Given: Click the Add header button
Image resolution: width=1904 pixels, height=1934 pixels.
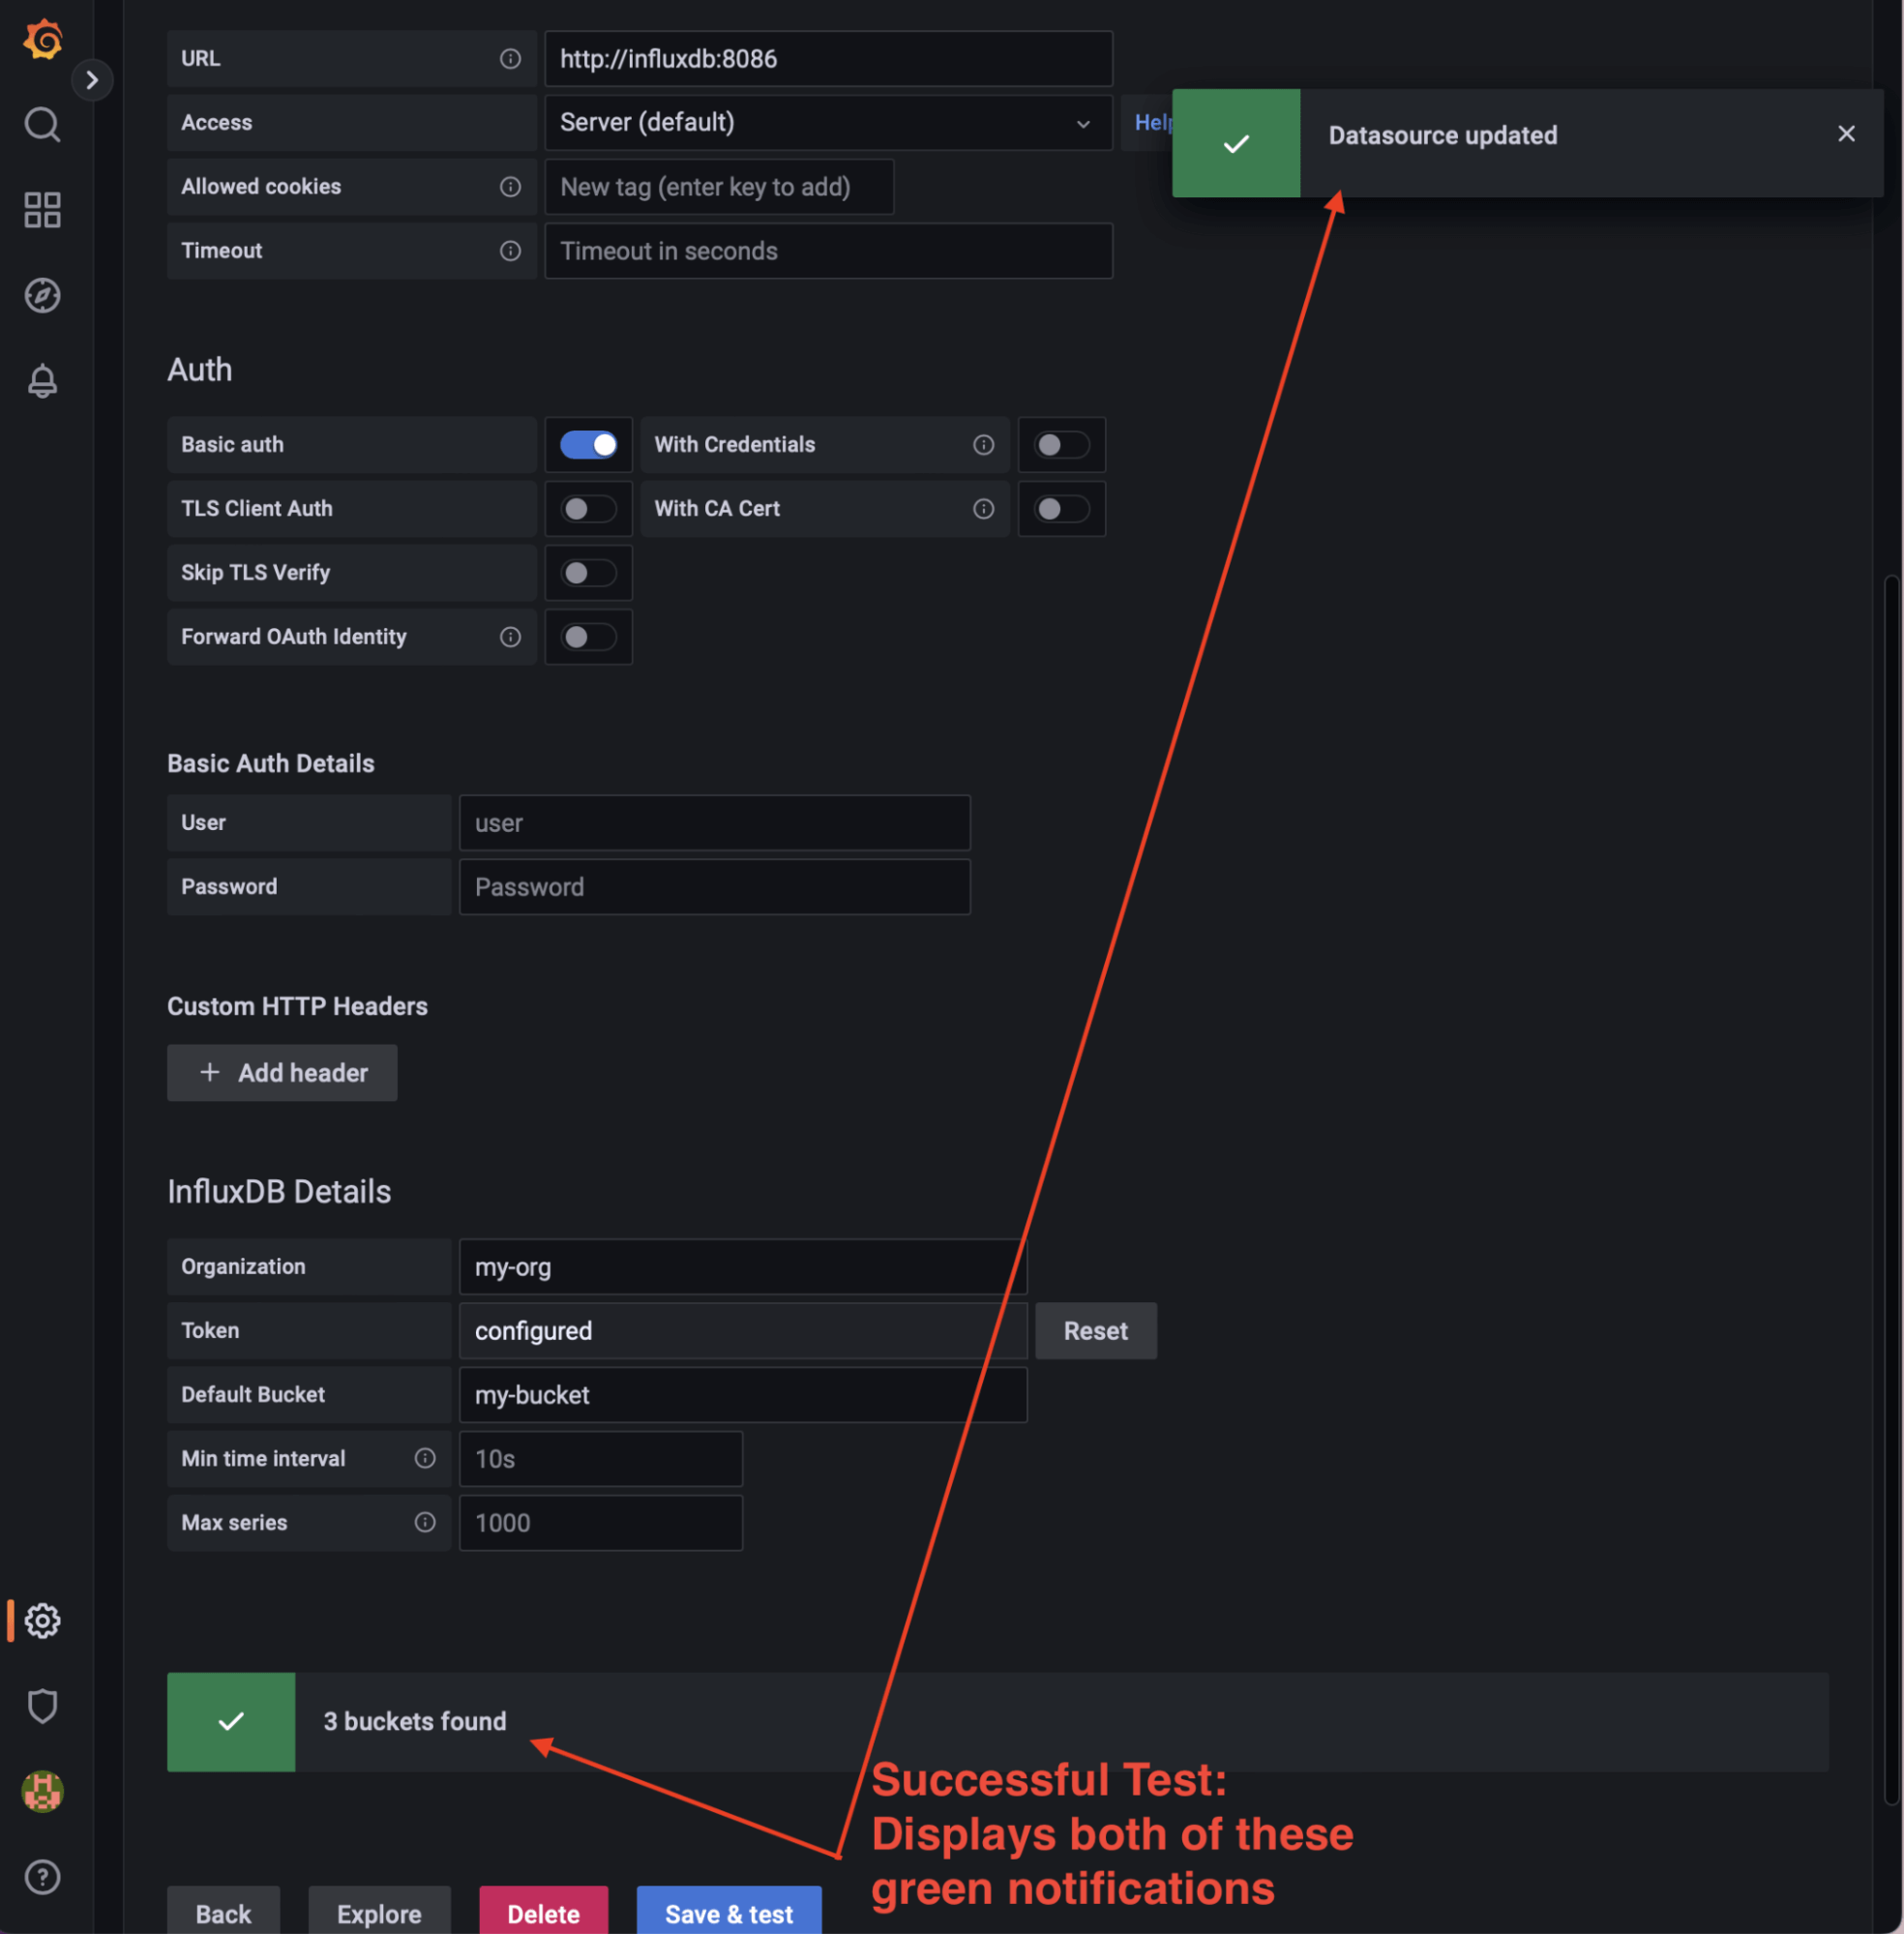Looking at the screenshot, I should click(x=282, y=1073).
